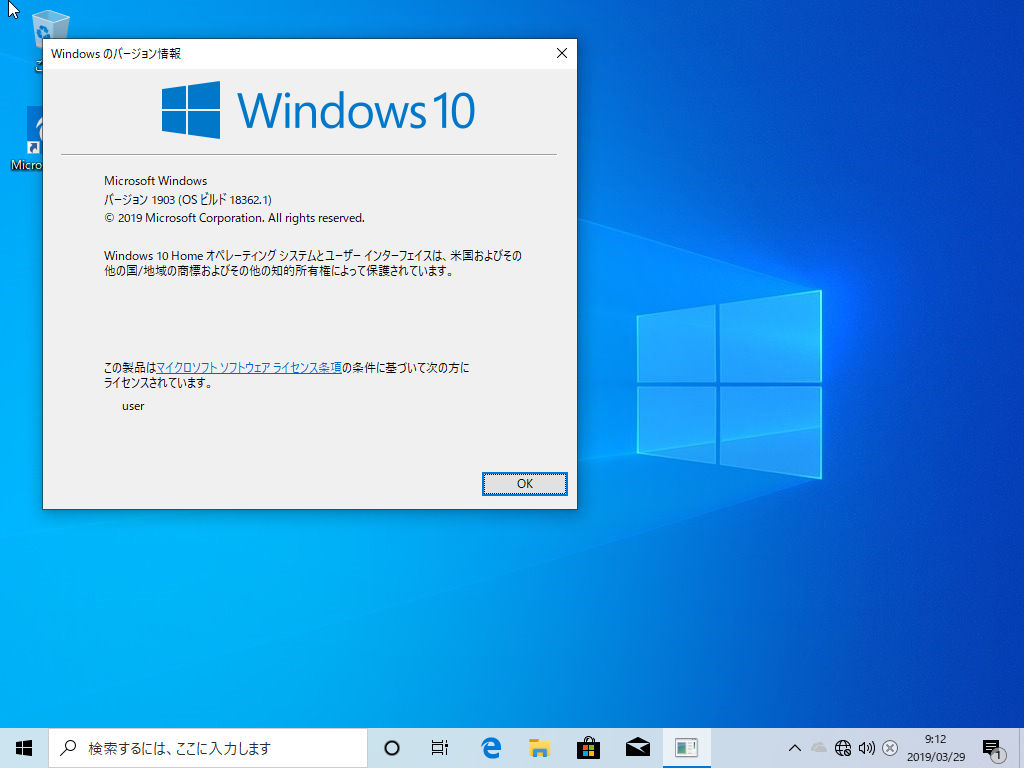Viewport: 1024px width, 768px height.
Task: Click the version 1903 build 18362.1 text
Action: tap(188, 200)
